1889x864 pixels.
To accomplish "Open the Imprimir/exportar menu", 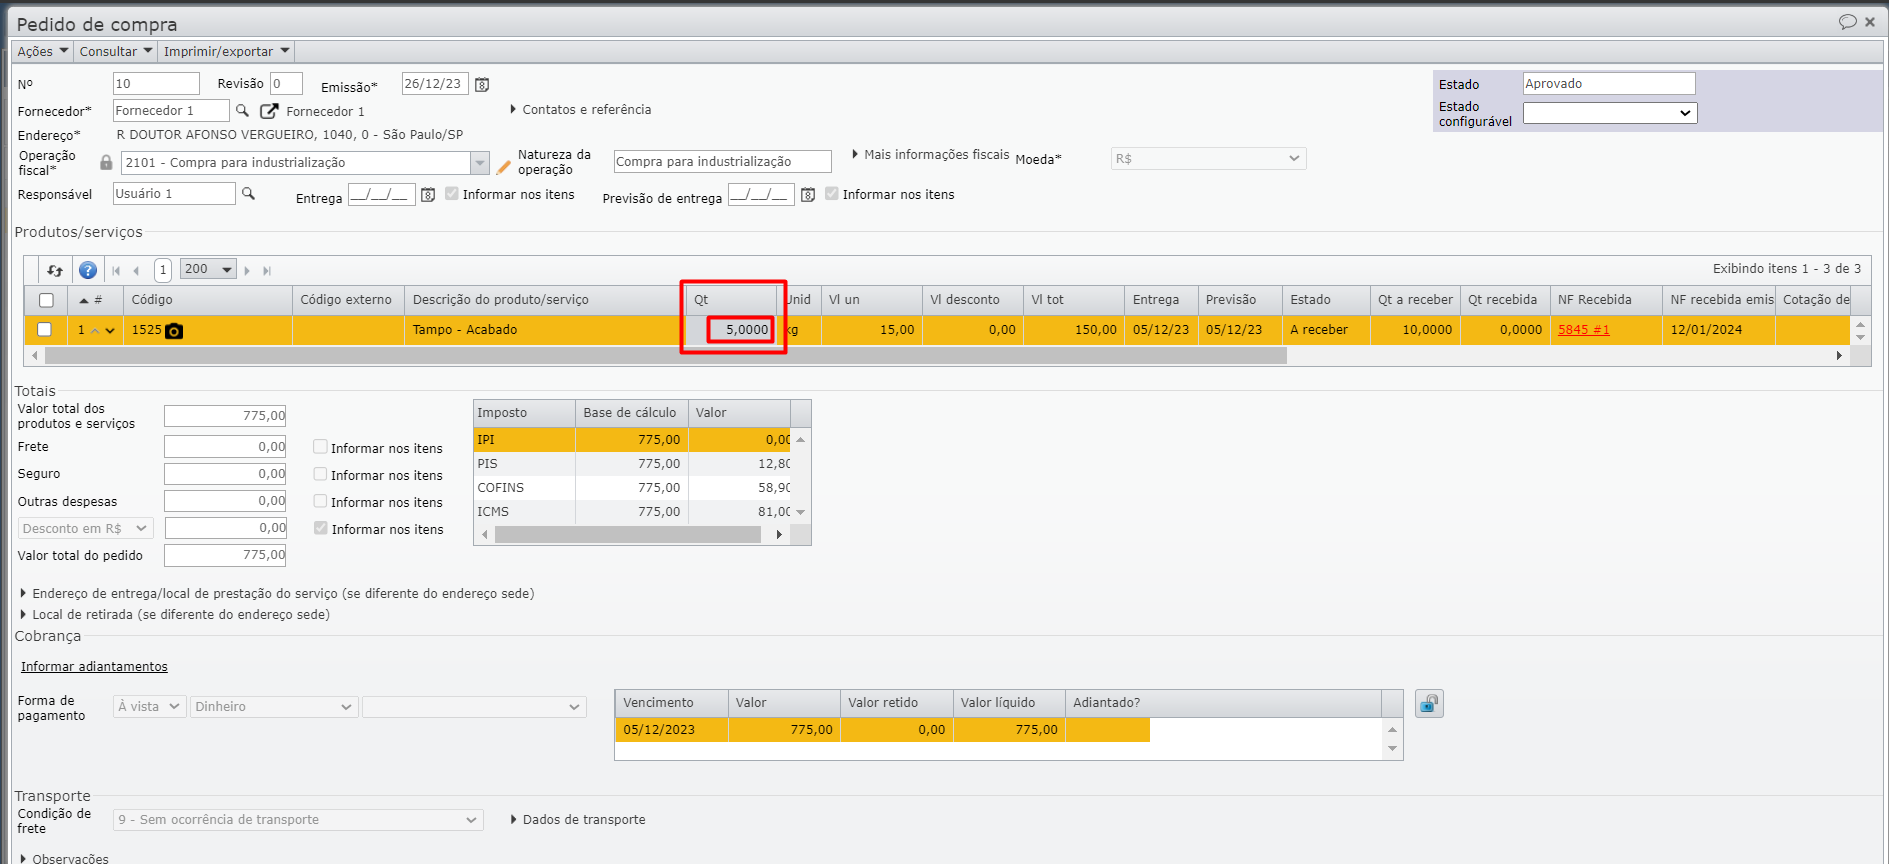I will pos(227,51).
